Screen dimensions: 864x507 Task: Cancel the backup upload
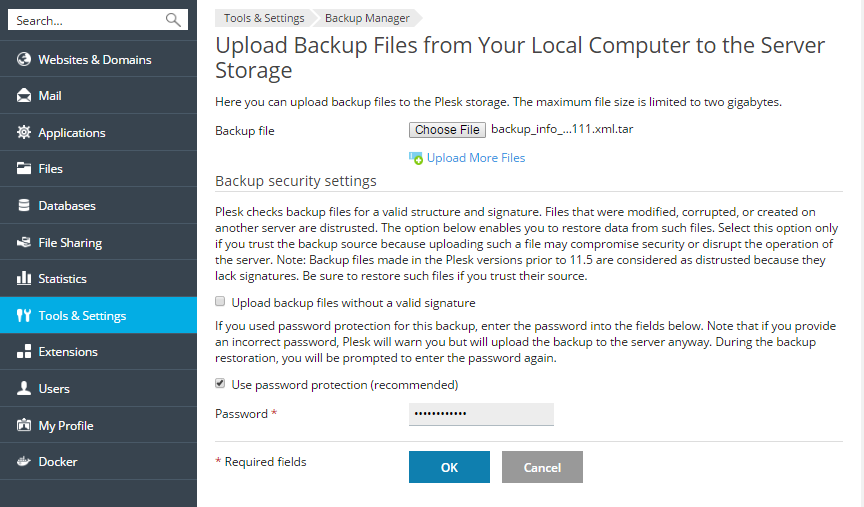click(542, 467)
